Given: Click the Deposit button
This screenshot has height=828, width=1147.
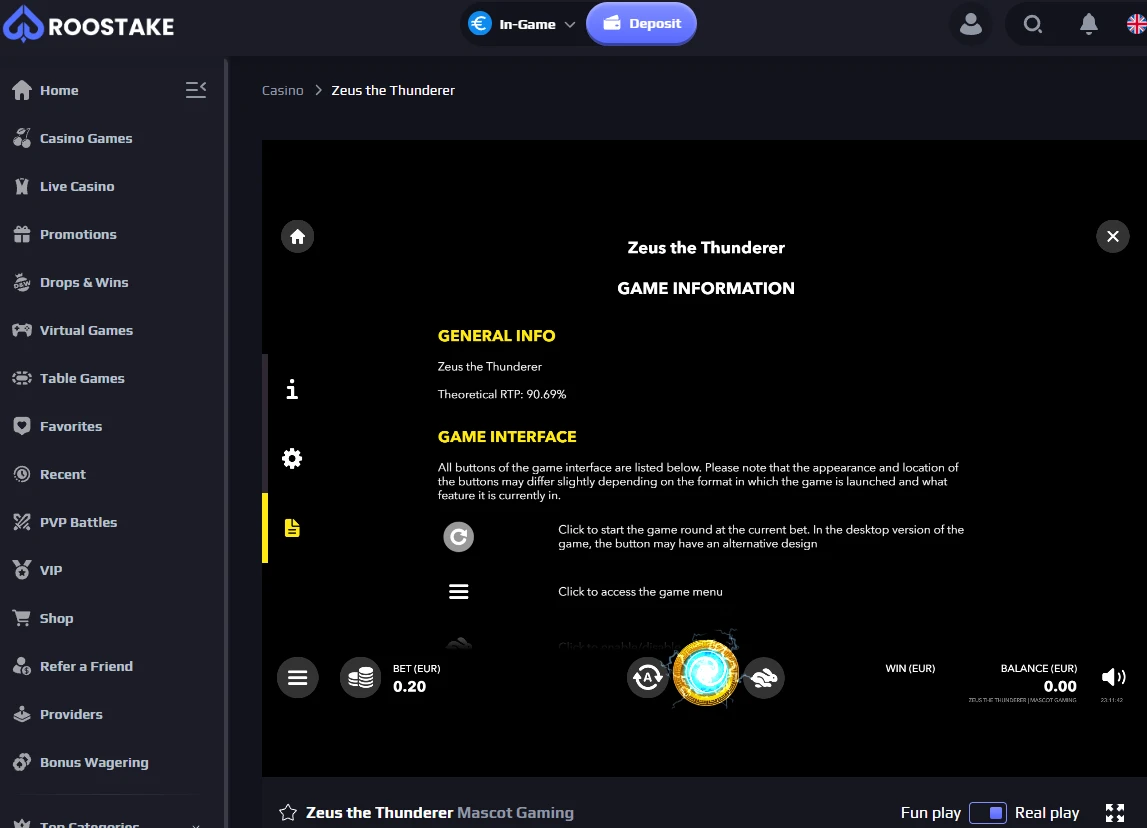Looking at the screenshot, I should click(x=642, y=23).
